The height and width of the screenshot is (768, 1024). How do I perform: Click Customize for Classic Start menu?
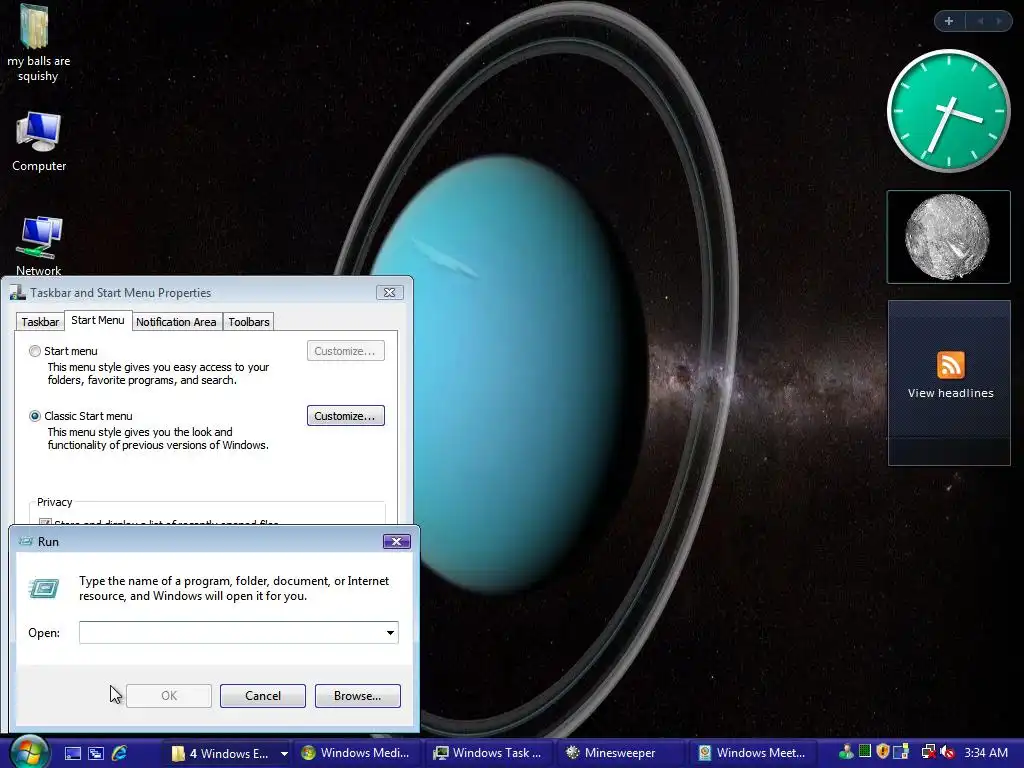pyautogui.click(x=345, y=416)
